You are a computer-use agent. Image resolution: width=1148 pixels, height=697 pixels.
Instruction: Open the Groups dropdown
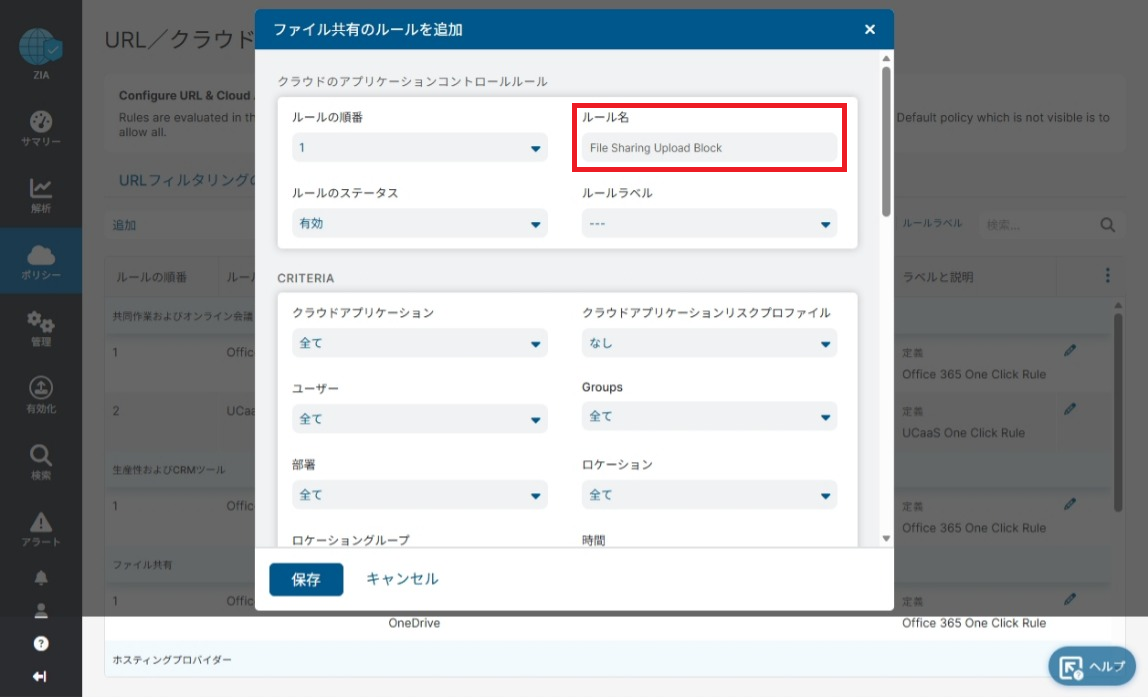coord(709,417)
